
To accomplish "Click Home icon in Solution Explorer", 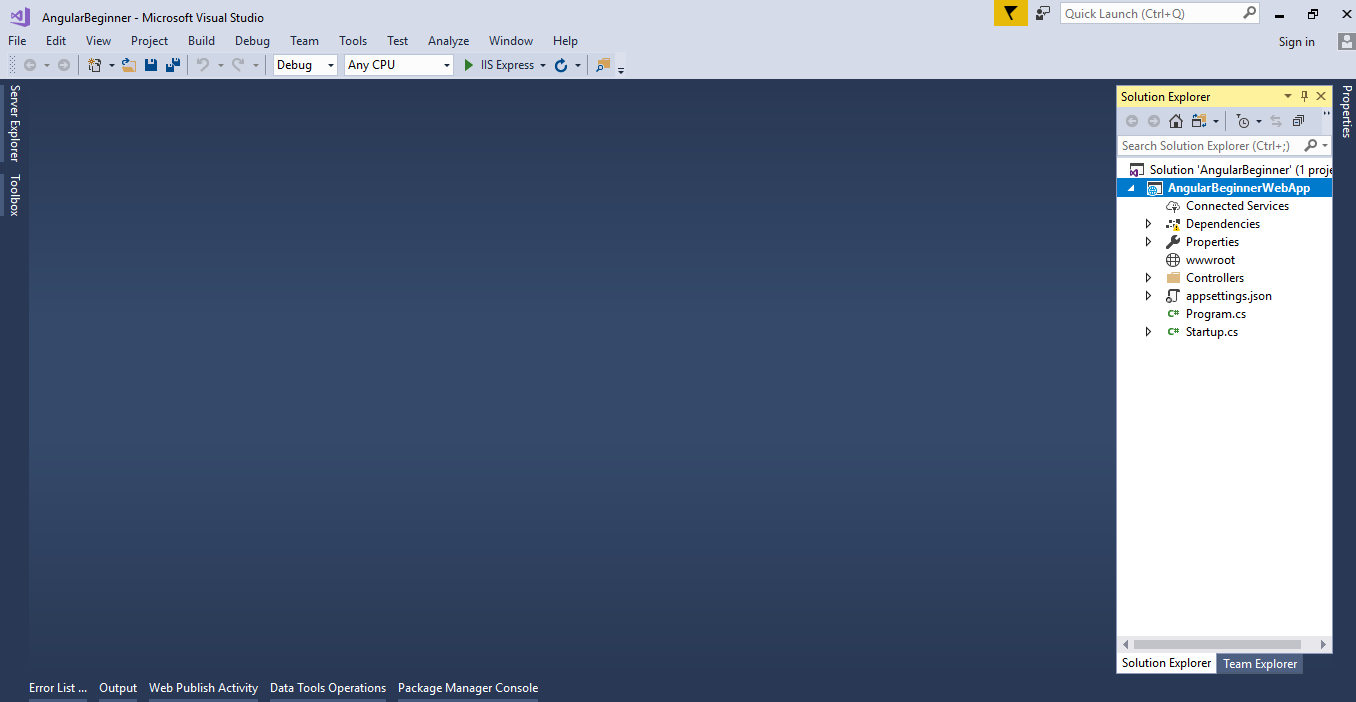I will pos(1176,121).
